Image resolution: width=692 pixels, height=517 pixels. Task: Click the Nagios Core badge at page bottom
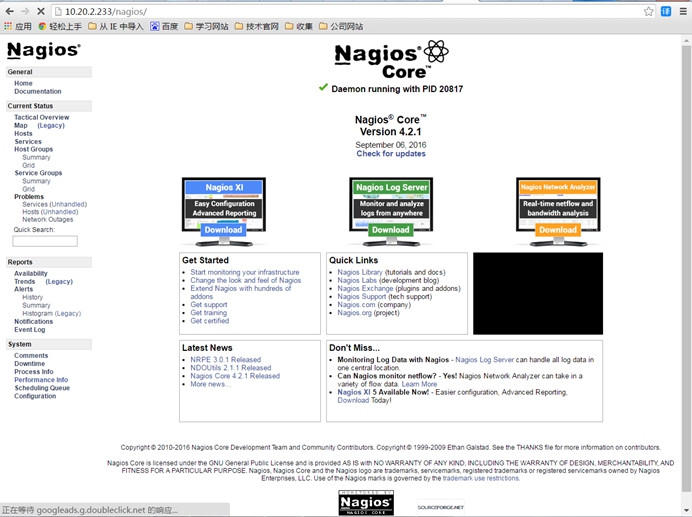(x=366, y=502)
